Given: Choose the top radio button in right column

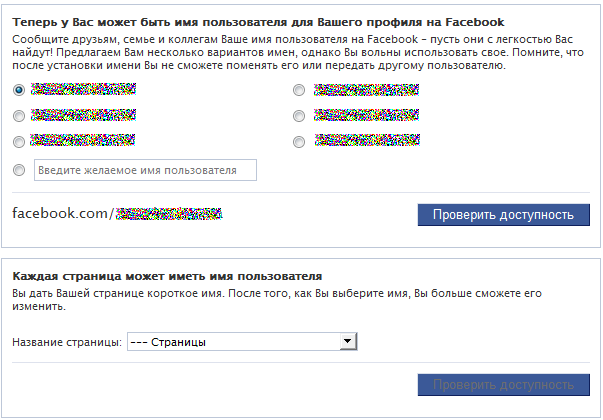Looking at the screenshot, I should click(x=299, y=90).
